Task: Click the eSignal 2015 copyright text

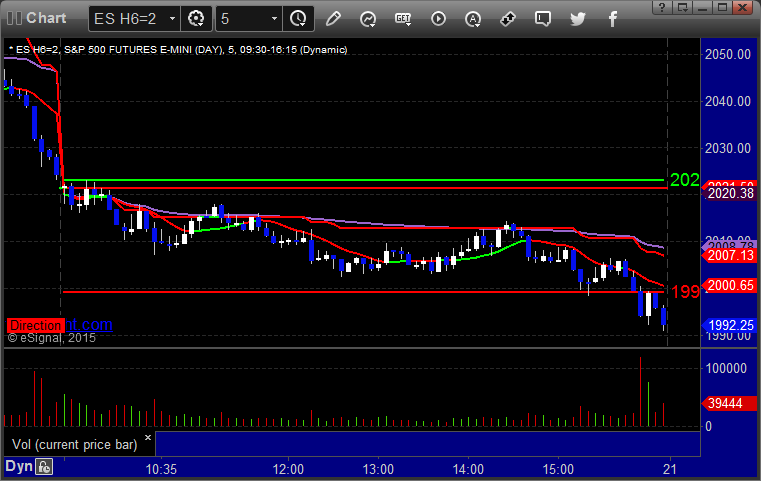Action: 51,338
